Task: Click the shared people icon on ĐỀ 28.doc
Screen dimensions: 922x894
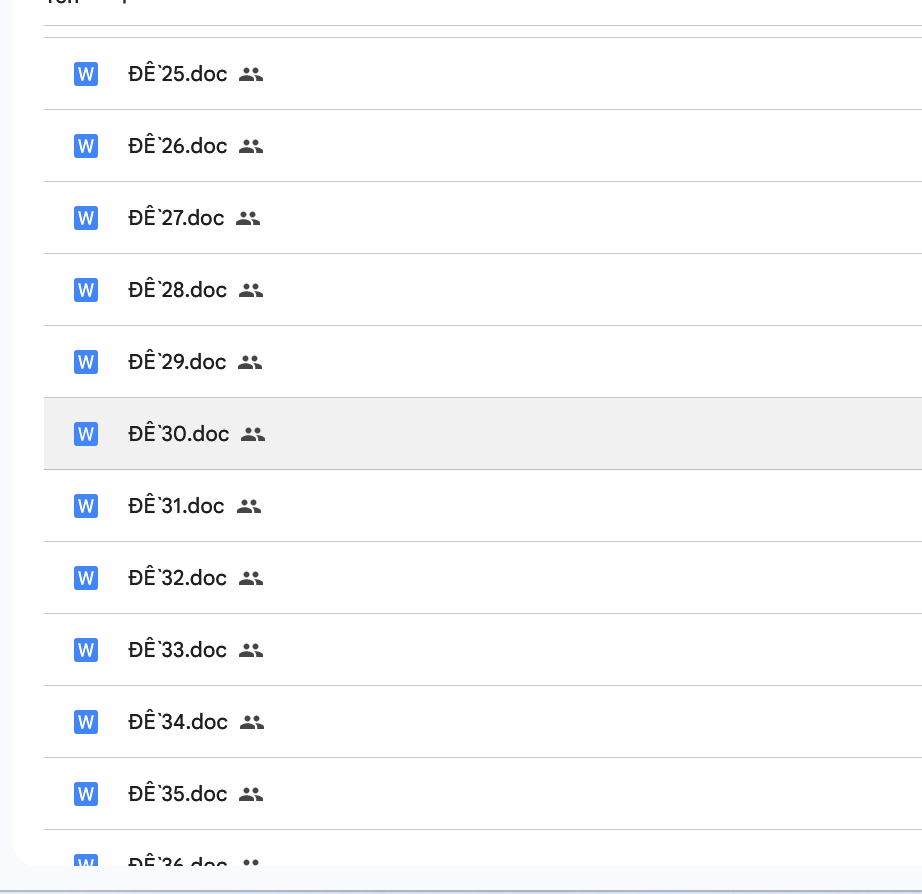Action: [x=251, y=290]
